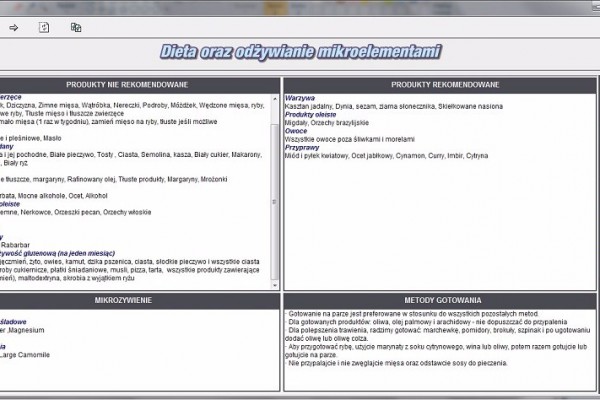Select the "Owoce" category heading

[298, 129]
